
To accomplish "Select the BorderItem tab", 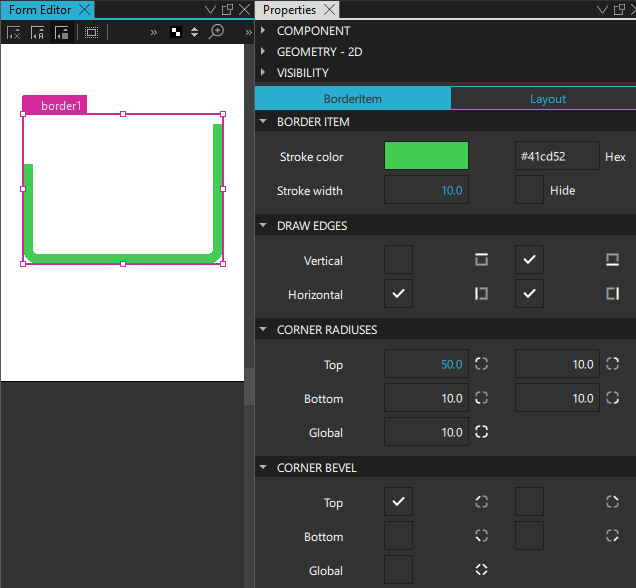I will click(352, 99).
